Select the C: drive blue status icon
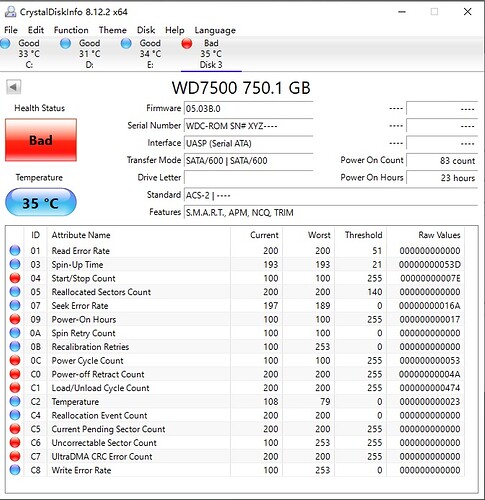485x500 pixels. pyautogui.click(x=5, y=43)
